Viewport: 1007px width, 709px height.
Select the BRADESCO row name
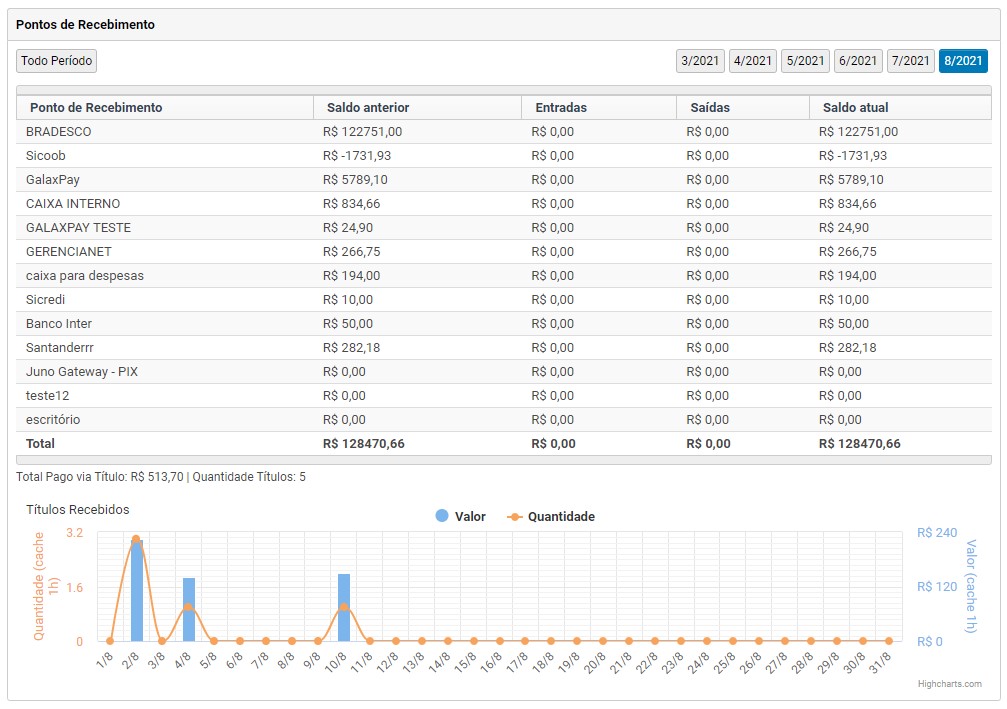pyautogui.click(x=58, y=132)
